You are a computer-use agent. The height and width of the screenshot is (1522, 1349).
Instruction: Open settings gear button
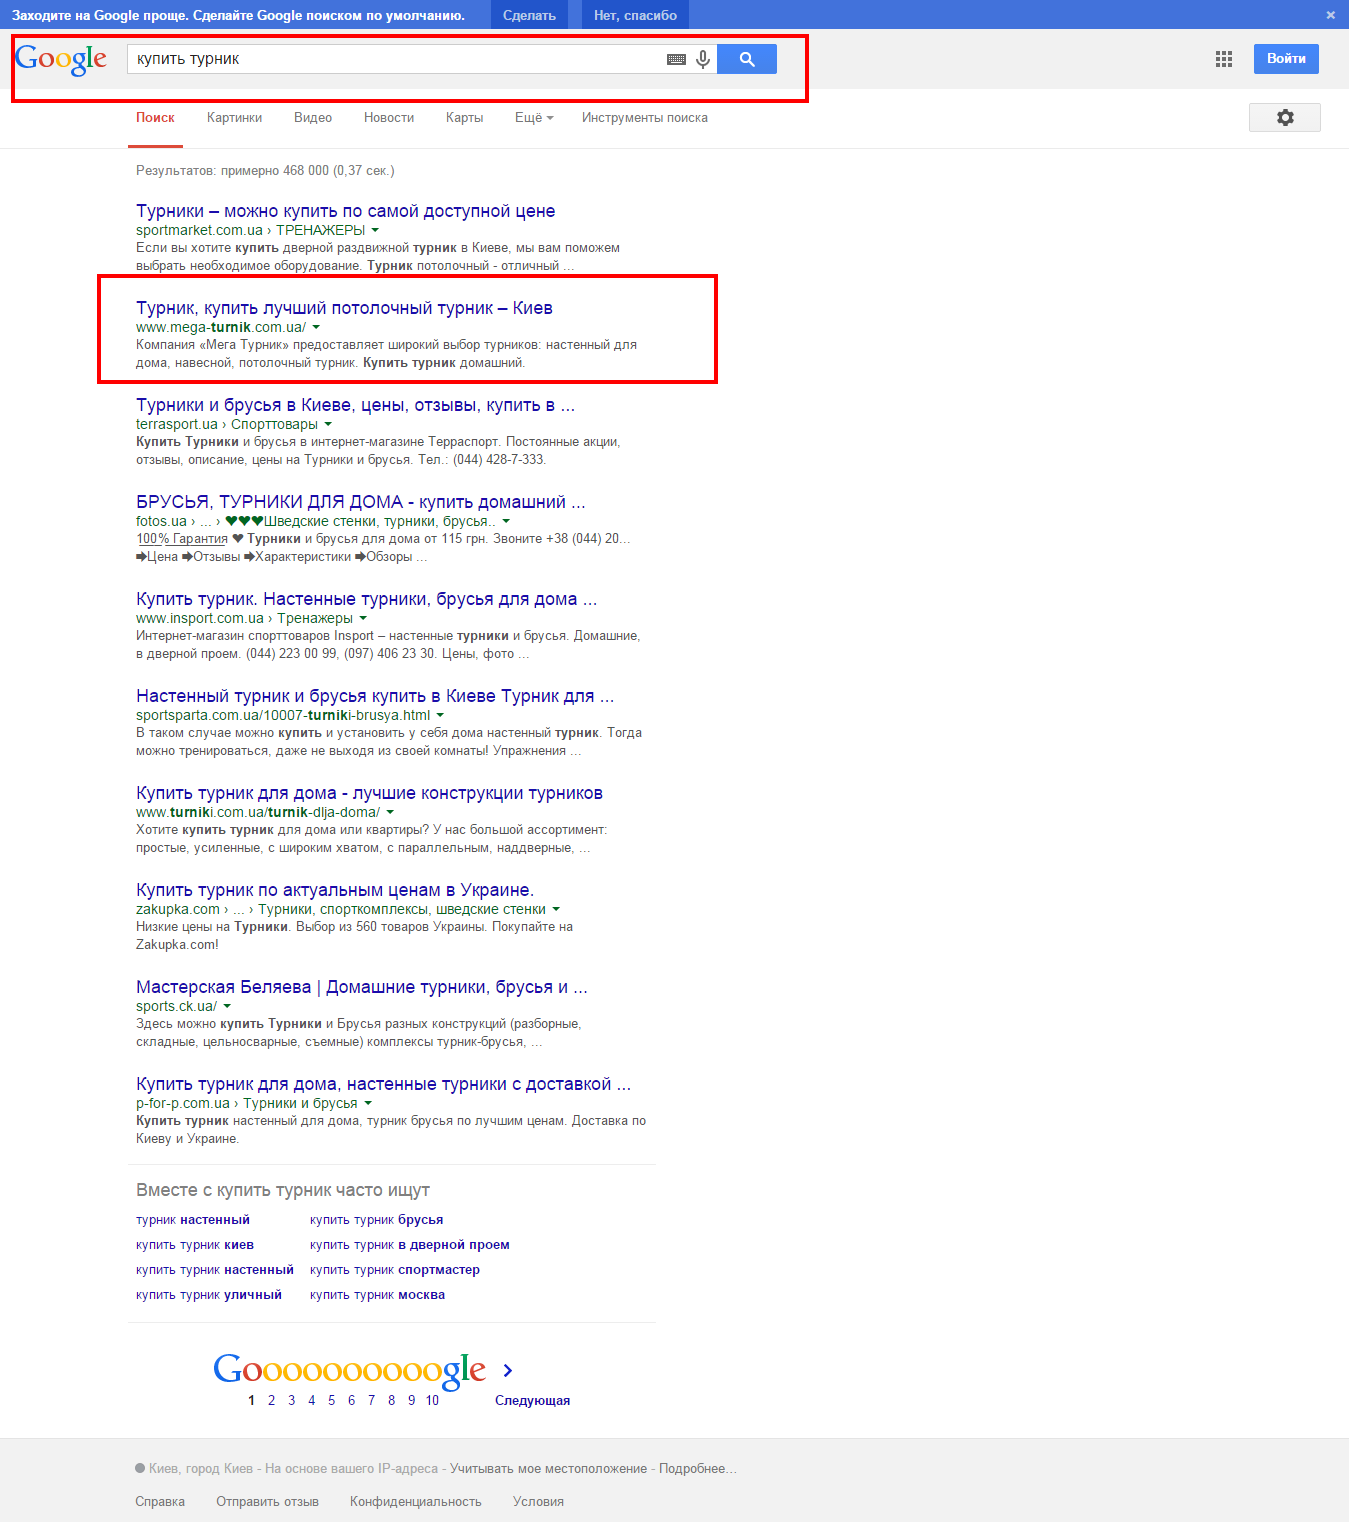[x=1285, y=117]
